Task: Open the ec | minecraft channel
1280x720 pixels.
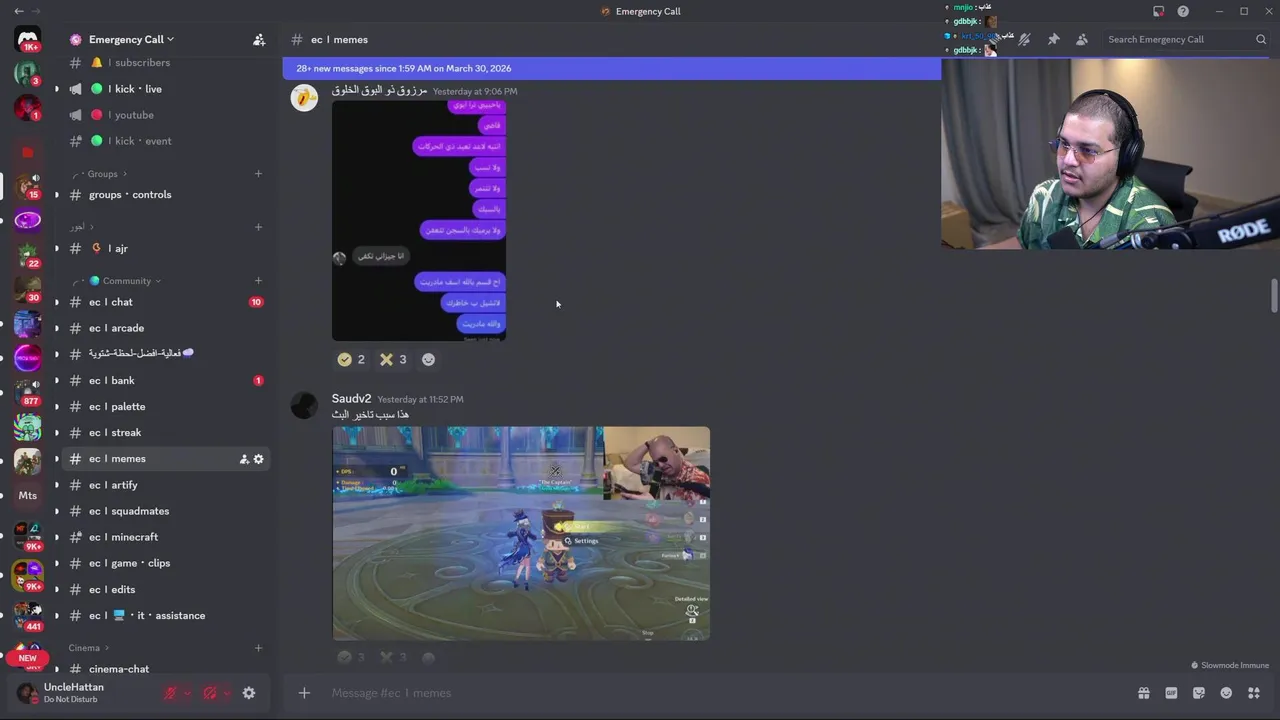Action: pos(167,537)
